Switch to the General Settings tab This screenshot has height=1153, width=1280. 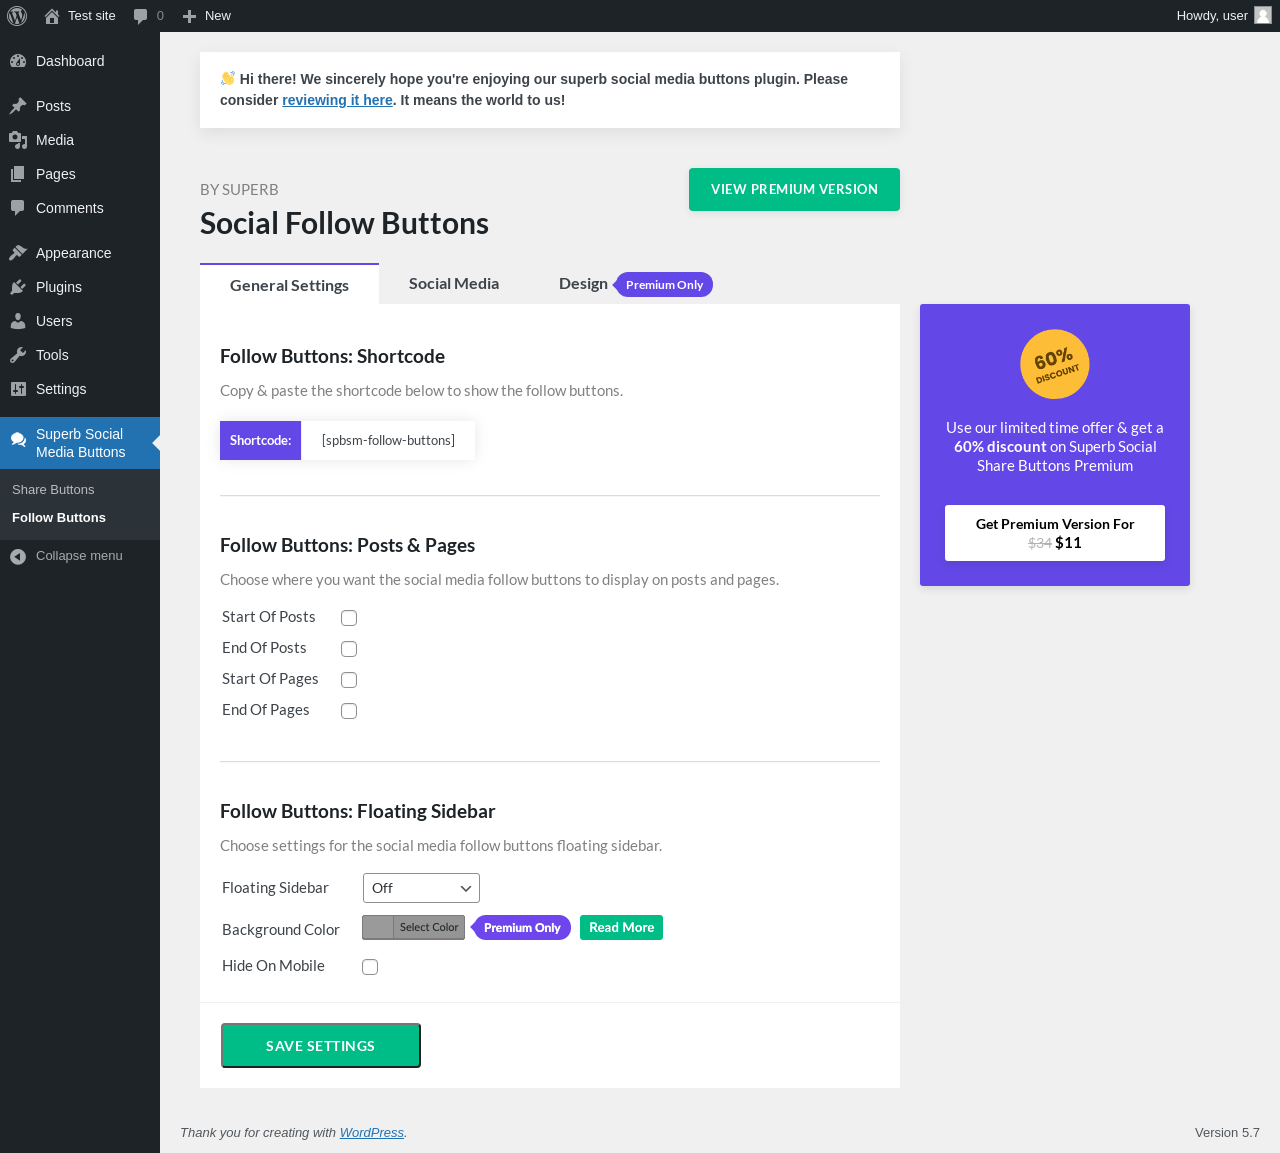(x=289, y=285)
